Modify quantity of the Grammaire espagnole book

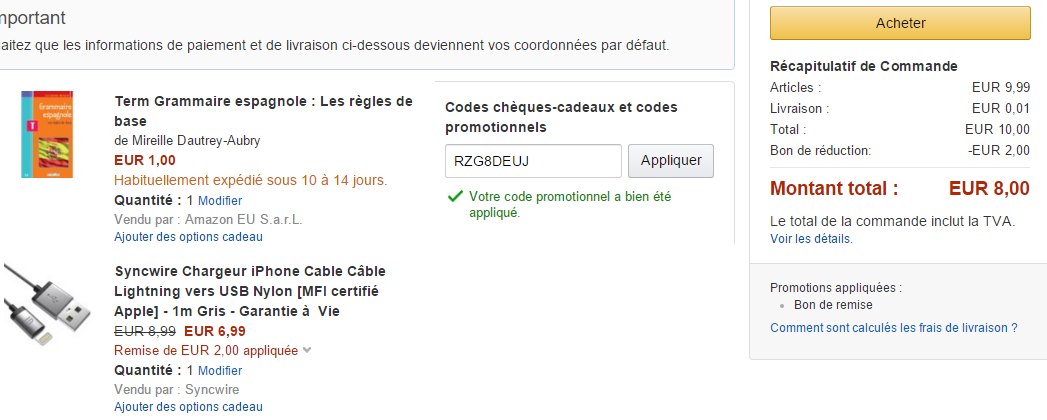click(x=220, y=200)
